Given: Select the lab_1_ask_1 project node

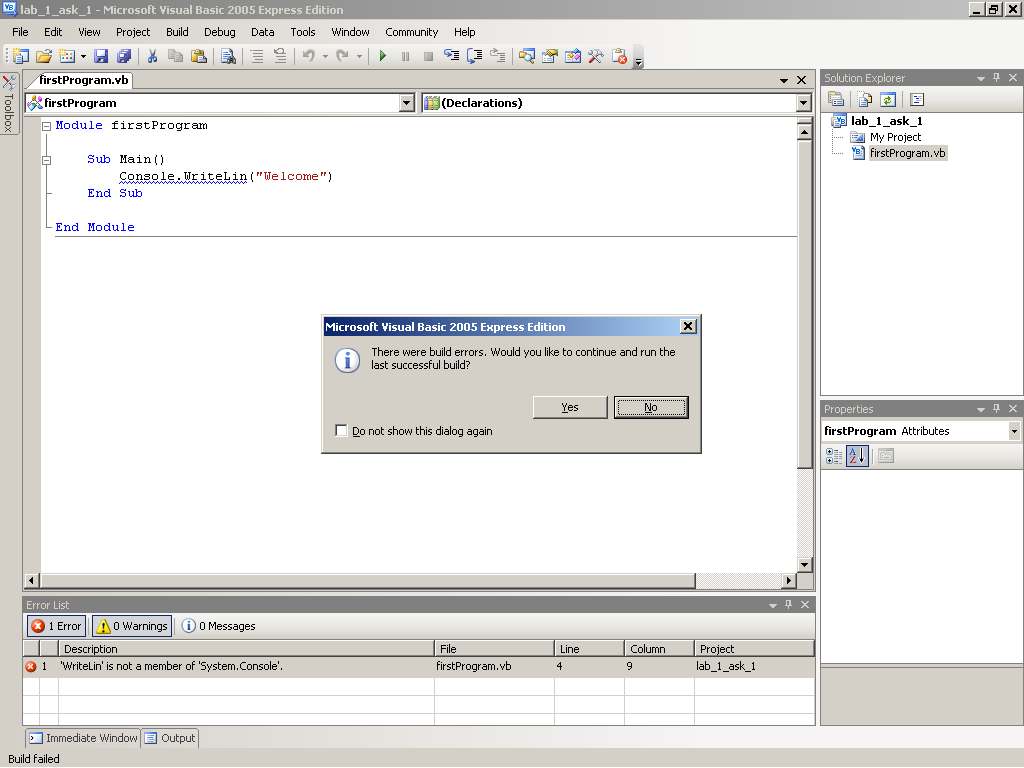Looking at the screenshot, I should [x=886, y=121].
